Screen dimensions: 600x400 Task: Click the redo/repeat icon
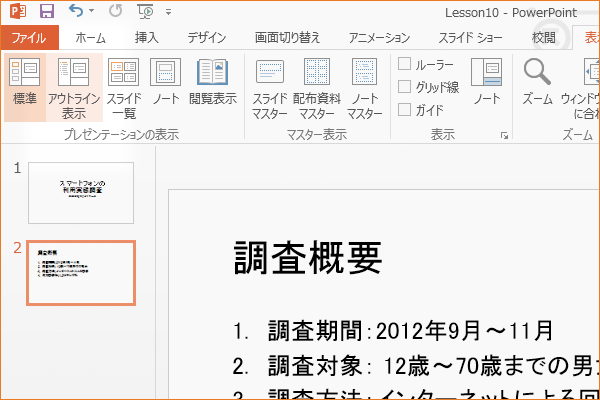point(116,11)
